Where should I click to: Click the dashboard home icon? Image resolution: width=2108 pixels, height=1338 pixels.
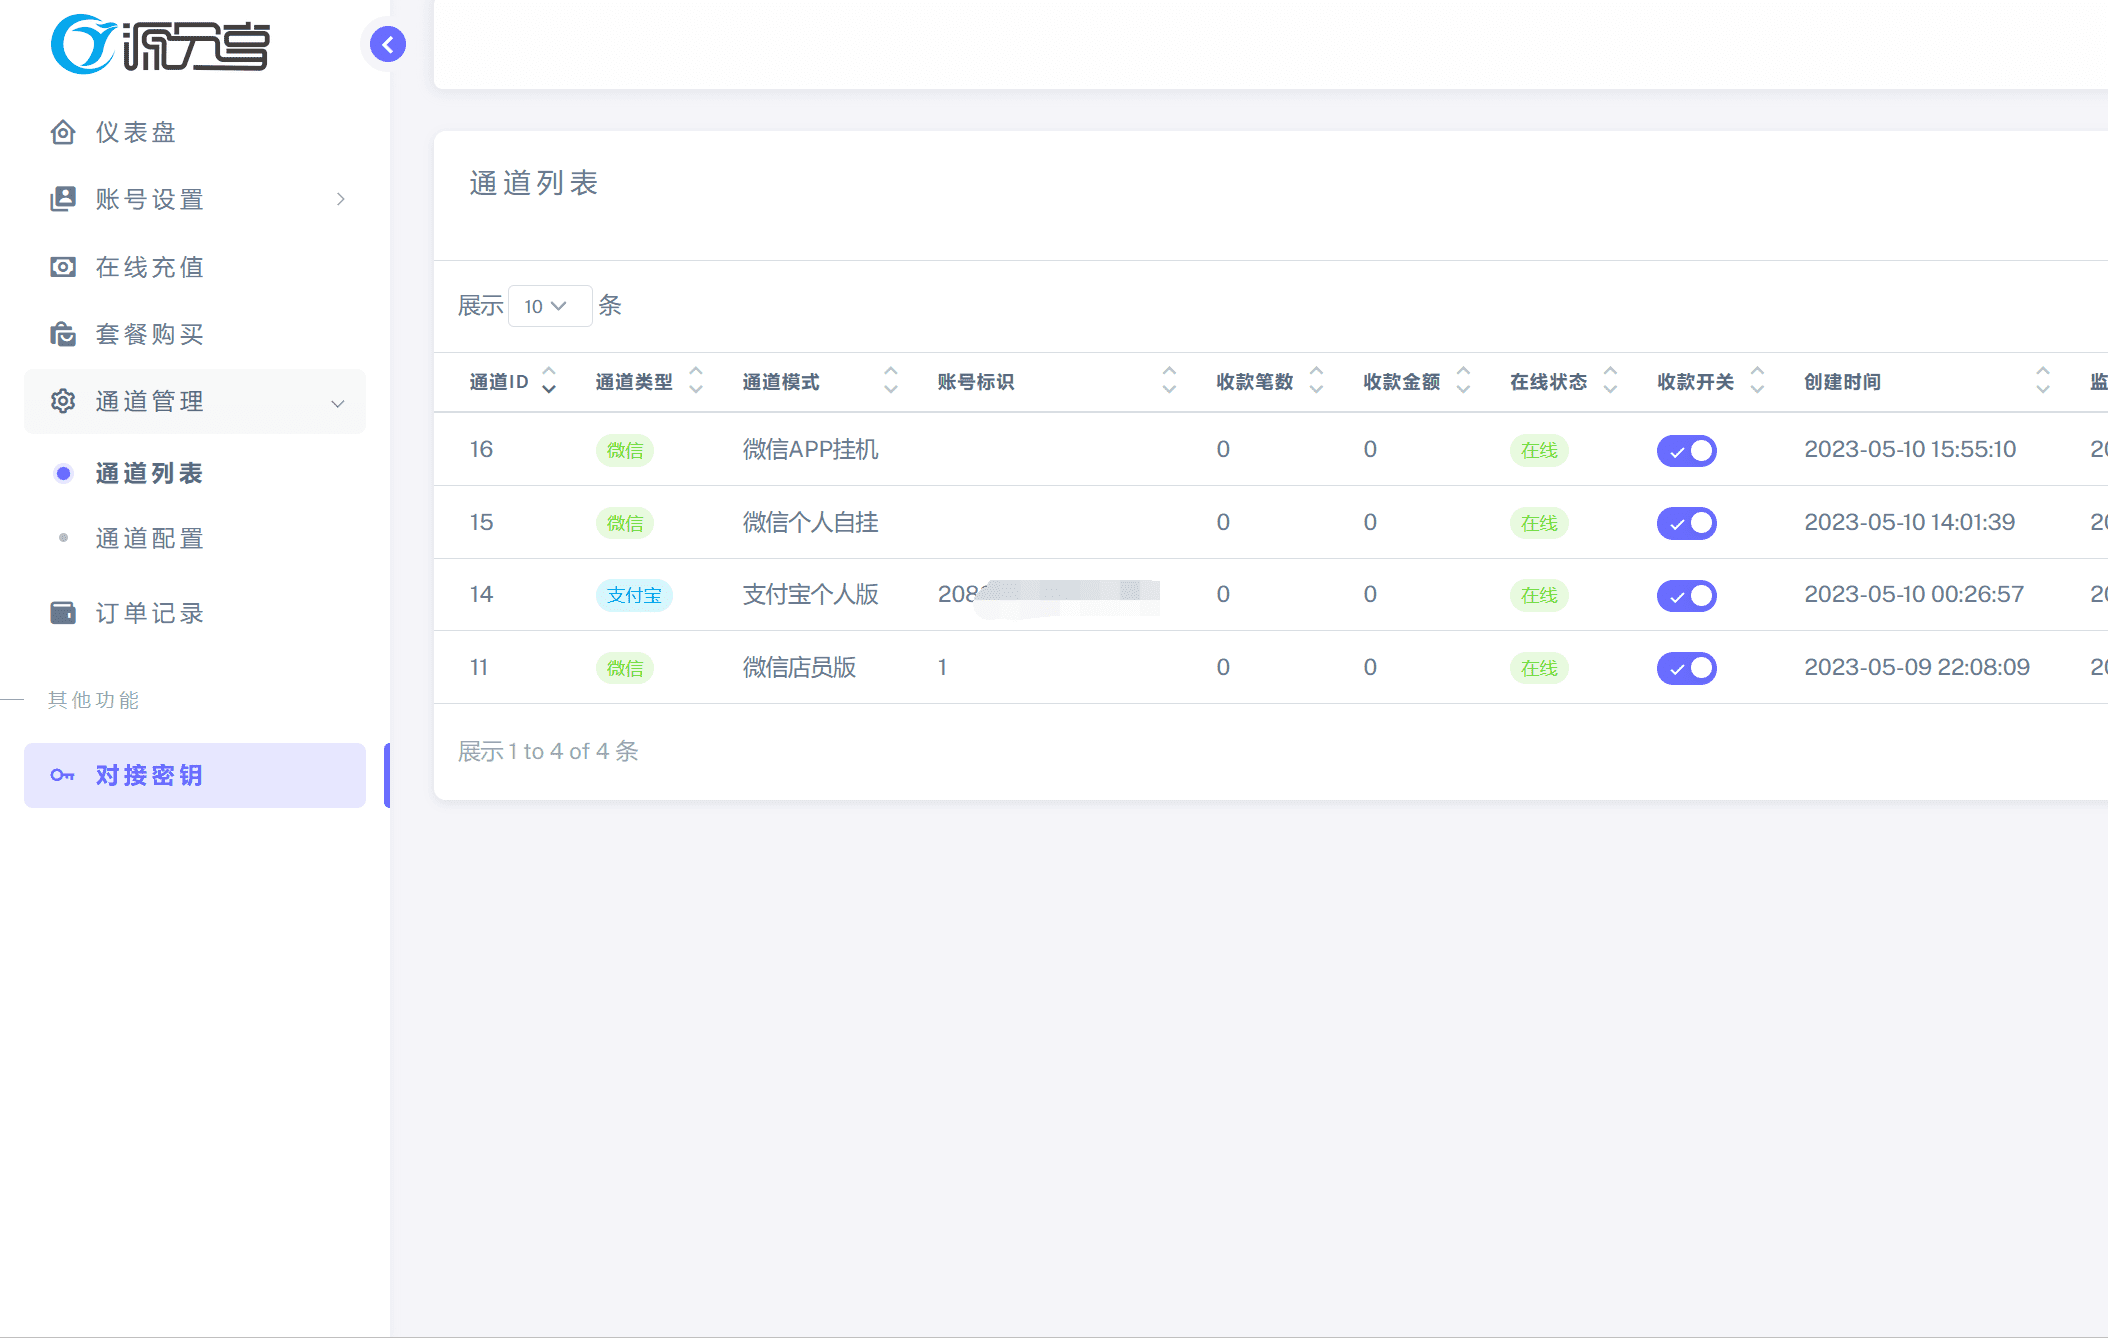tap(63, 132)
